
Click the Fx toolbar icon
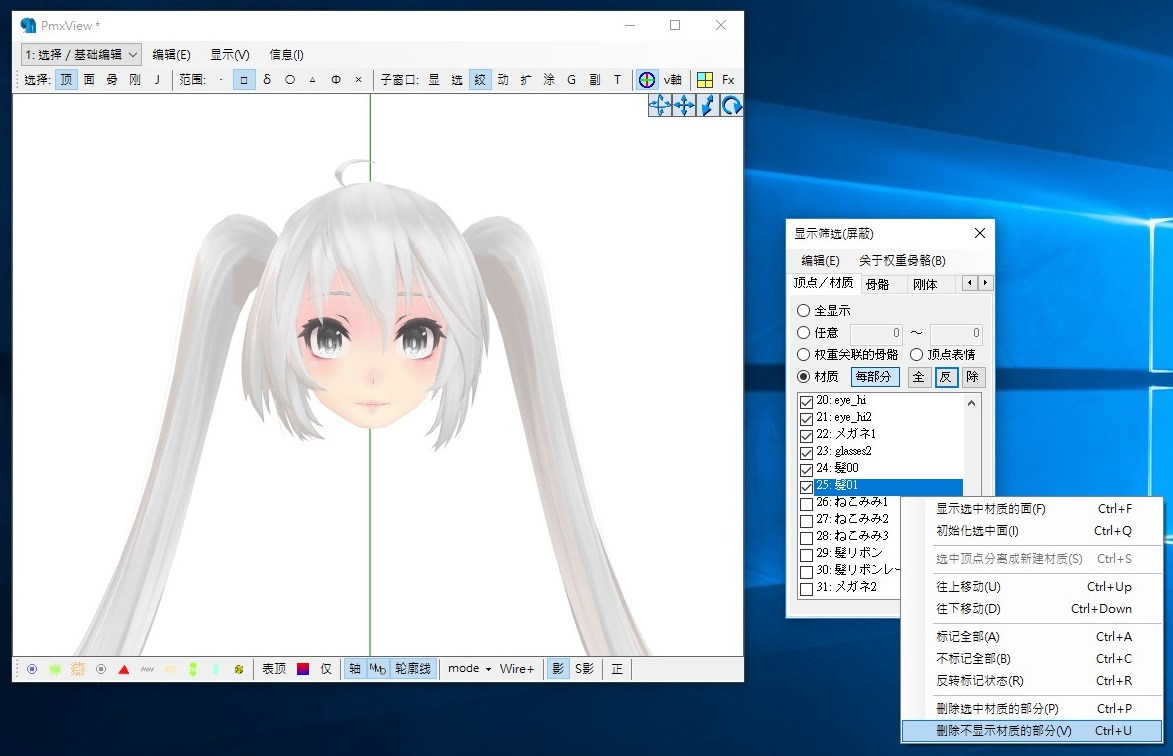click(727, 79)
